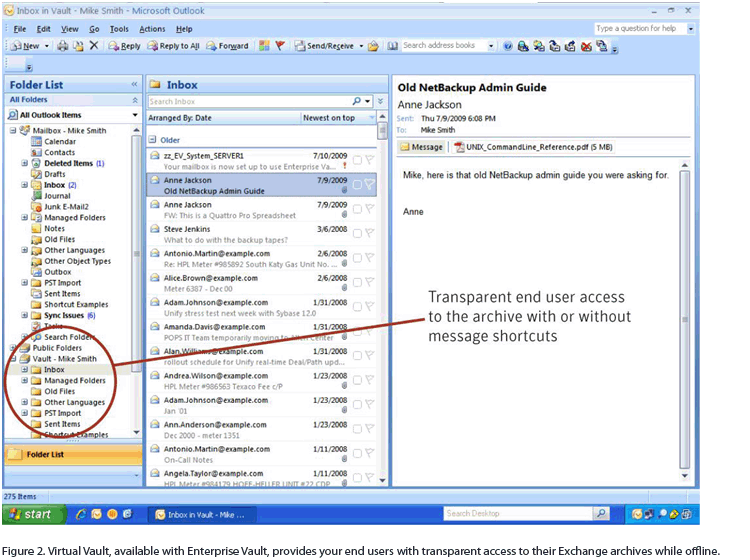Click the reading pane vertical scrollbar
The width and height of the screenshot is (750, 560).
pyautogui.click(x=684, y=320)
